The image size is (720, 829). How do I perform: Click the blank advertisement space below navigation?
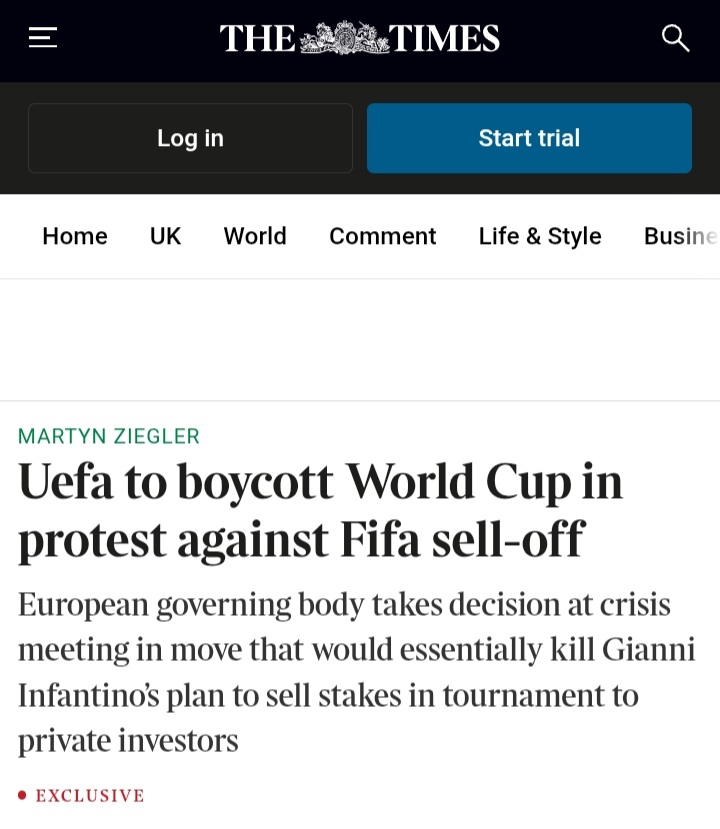[x=360, y=340]
